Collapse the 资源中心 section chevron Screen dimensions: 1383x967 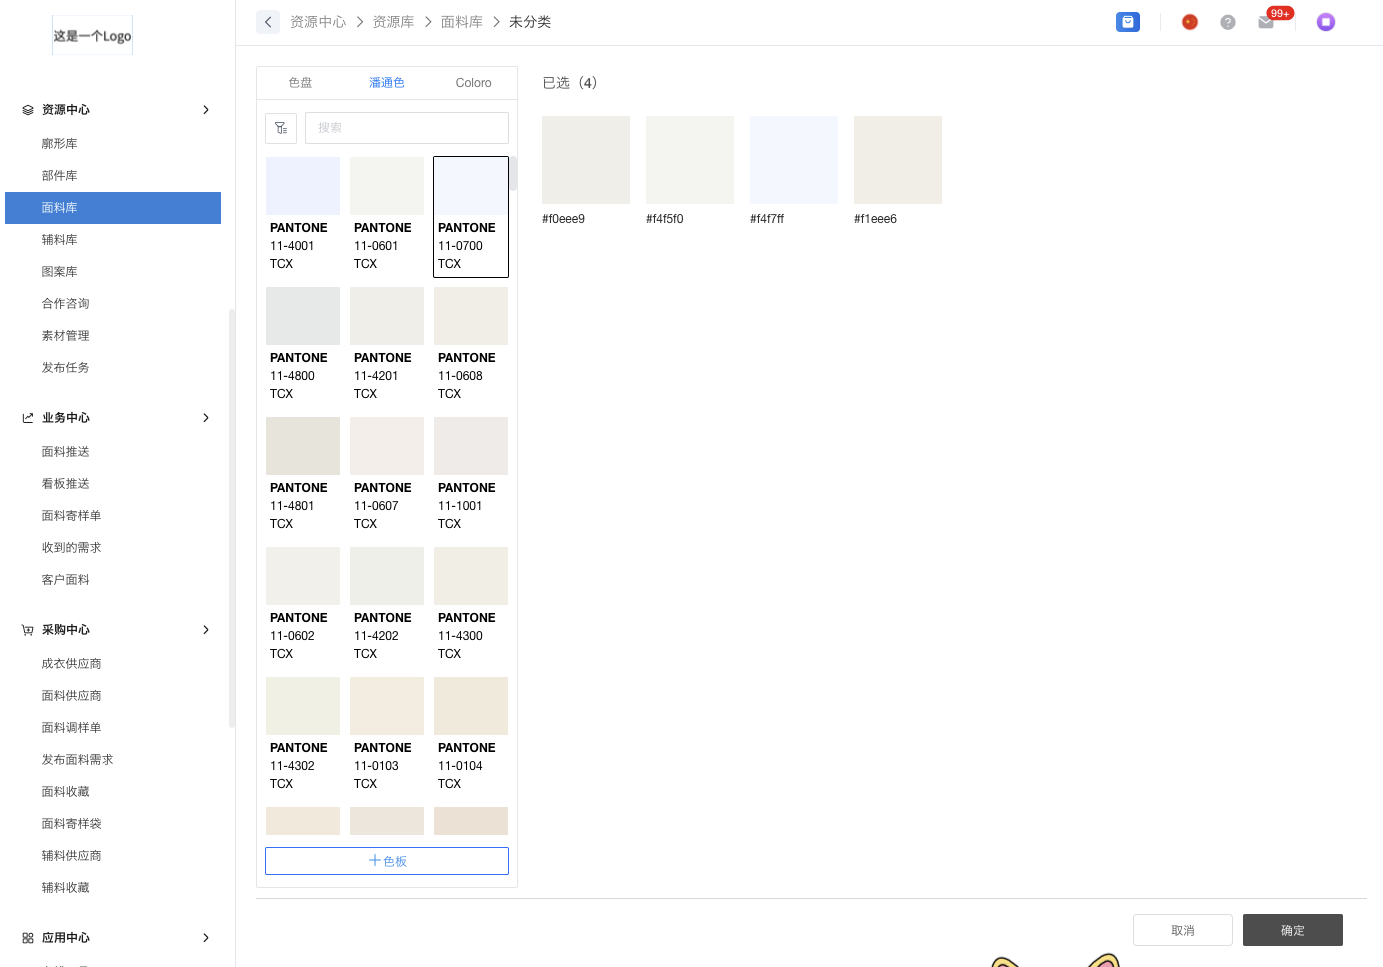click(x=206, y=110)
